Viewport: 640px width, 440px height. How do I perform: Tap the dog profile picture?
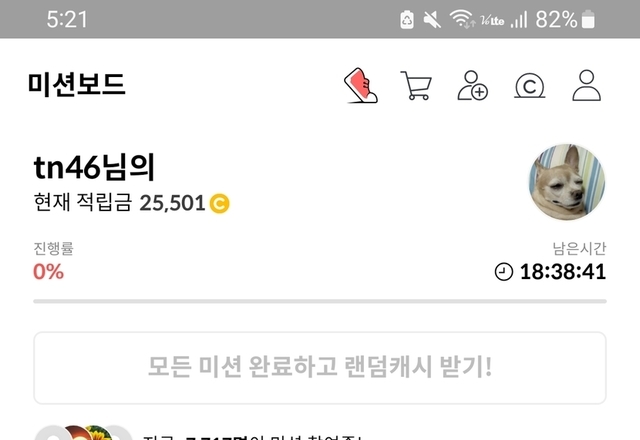click(567, 182)
